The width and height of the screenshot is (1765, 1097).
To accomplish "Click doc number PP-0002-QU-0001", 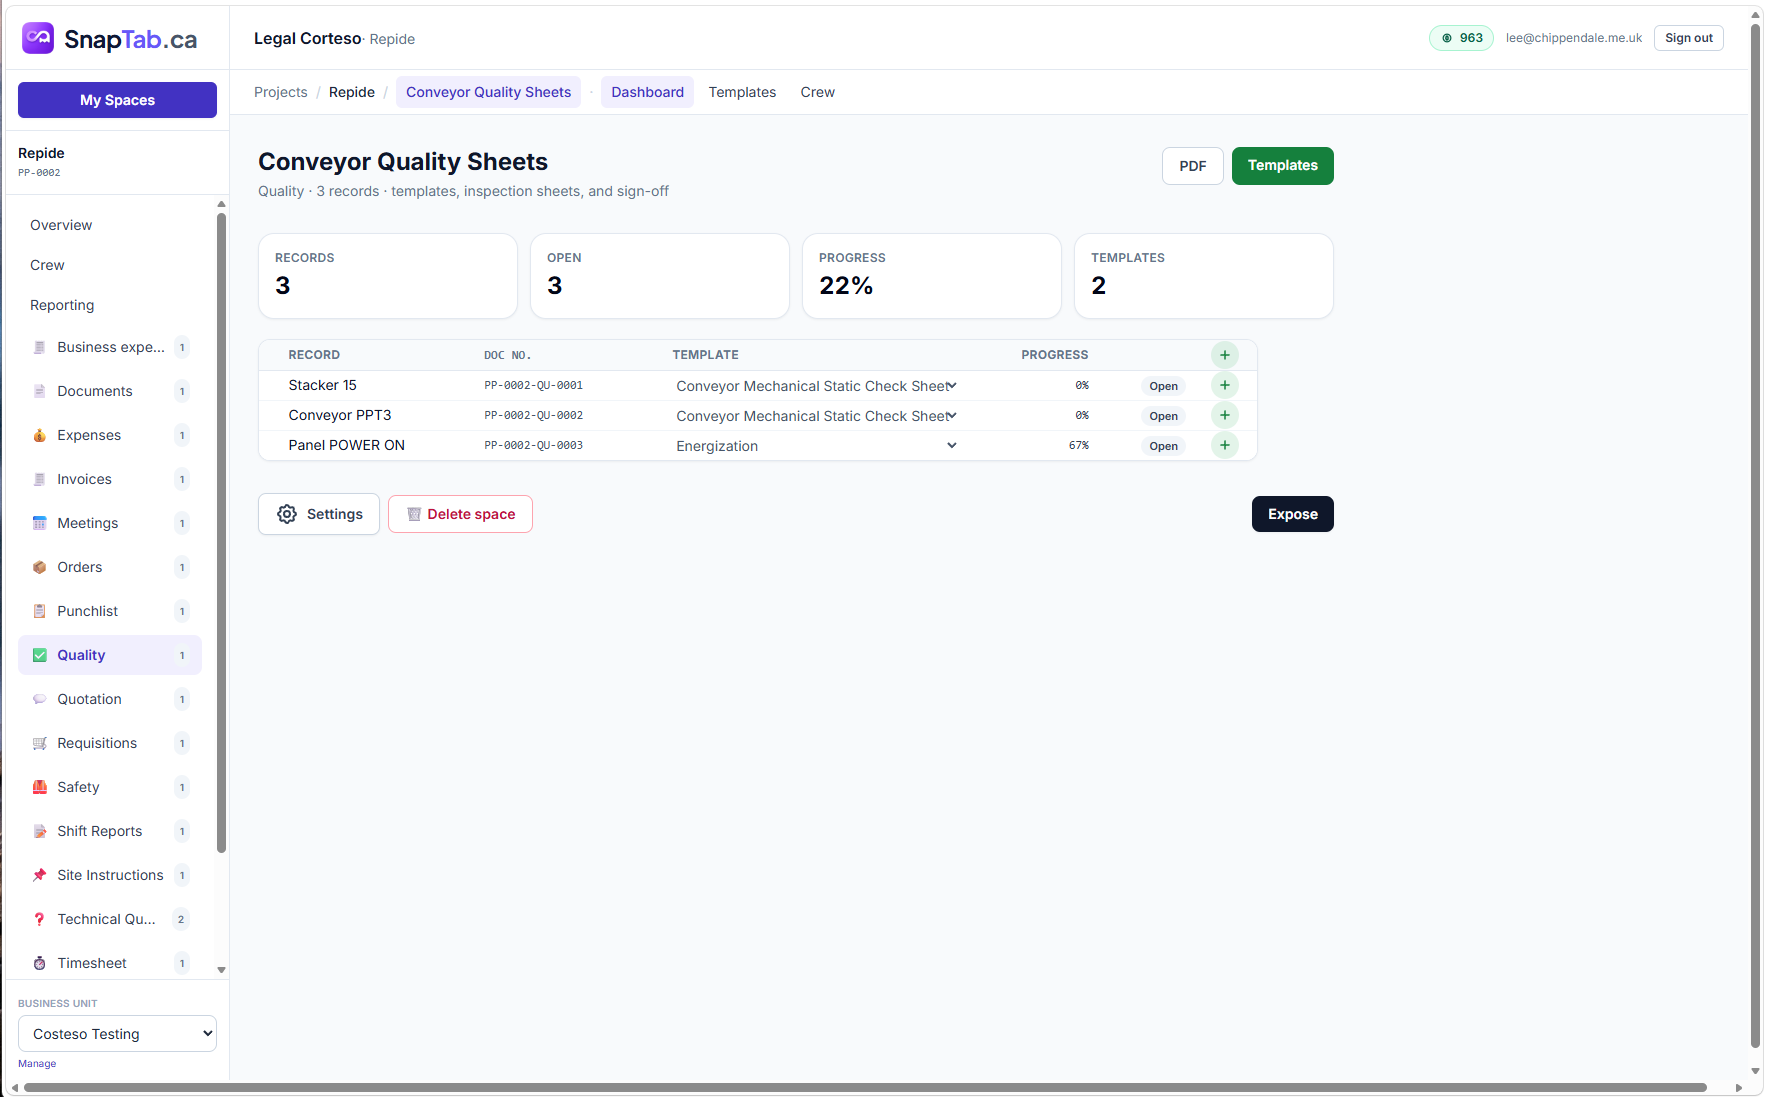I will click(x=534, y=385).
